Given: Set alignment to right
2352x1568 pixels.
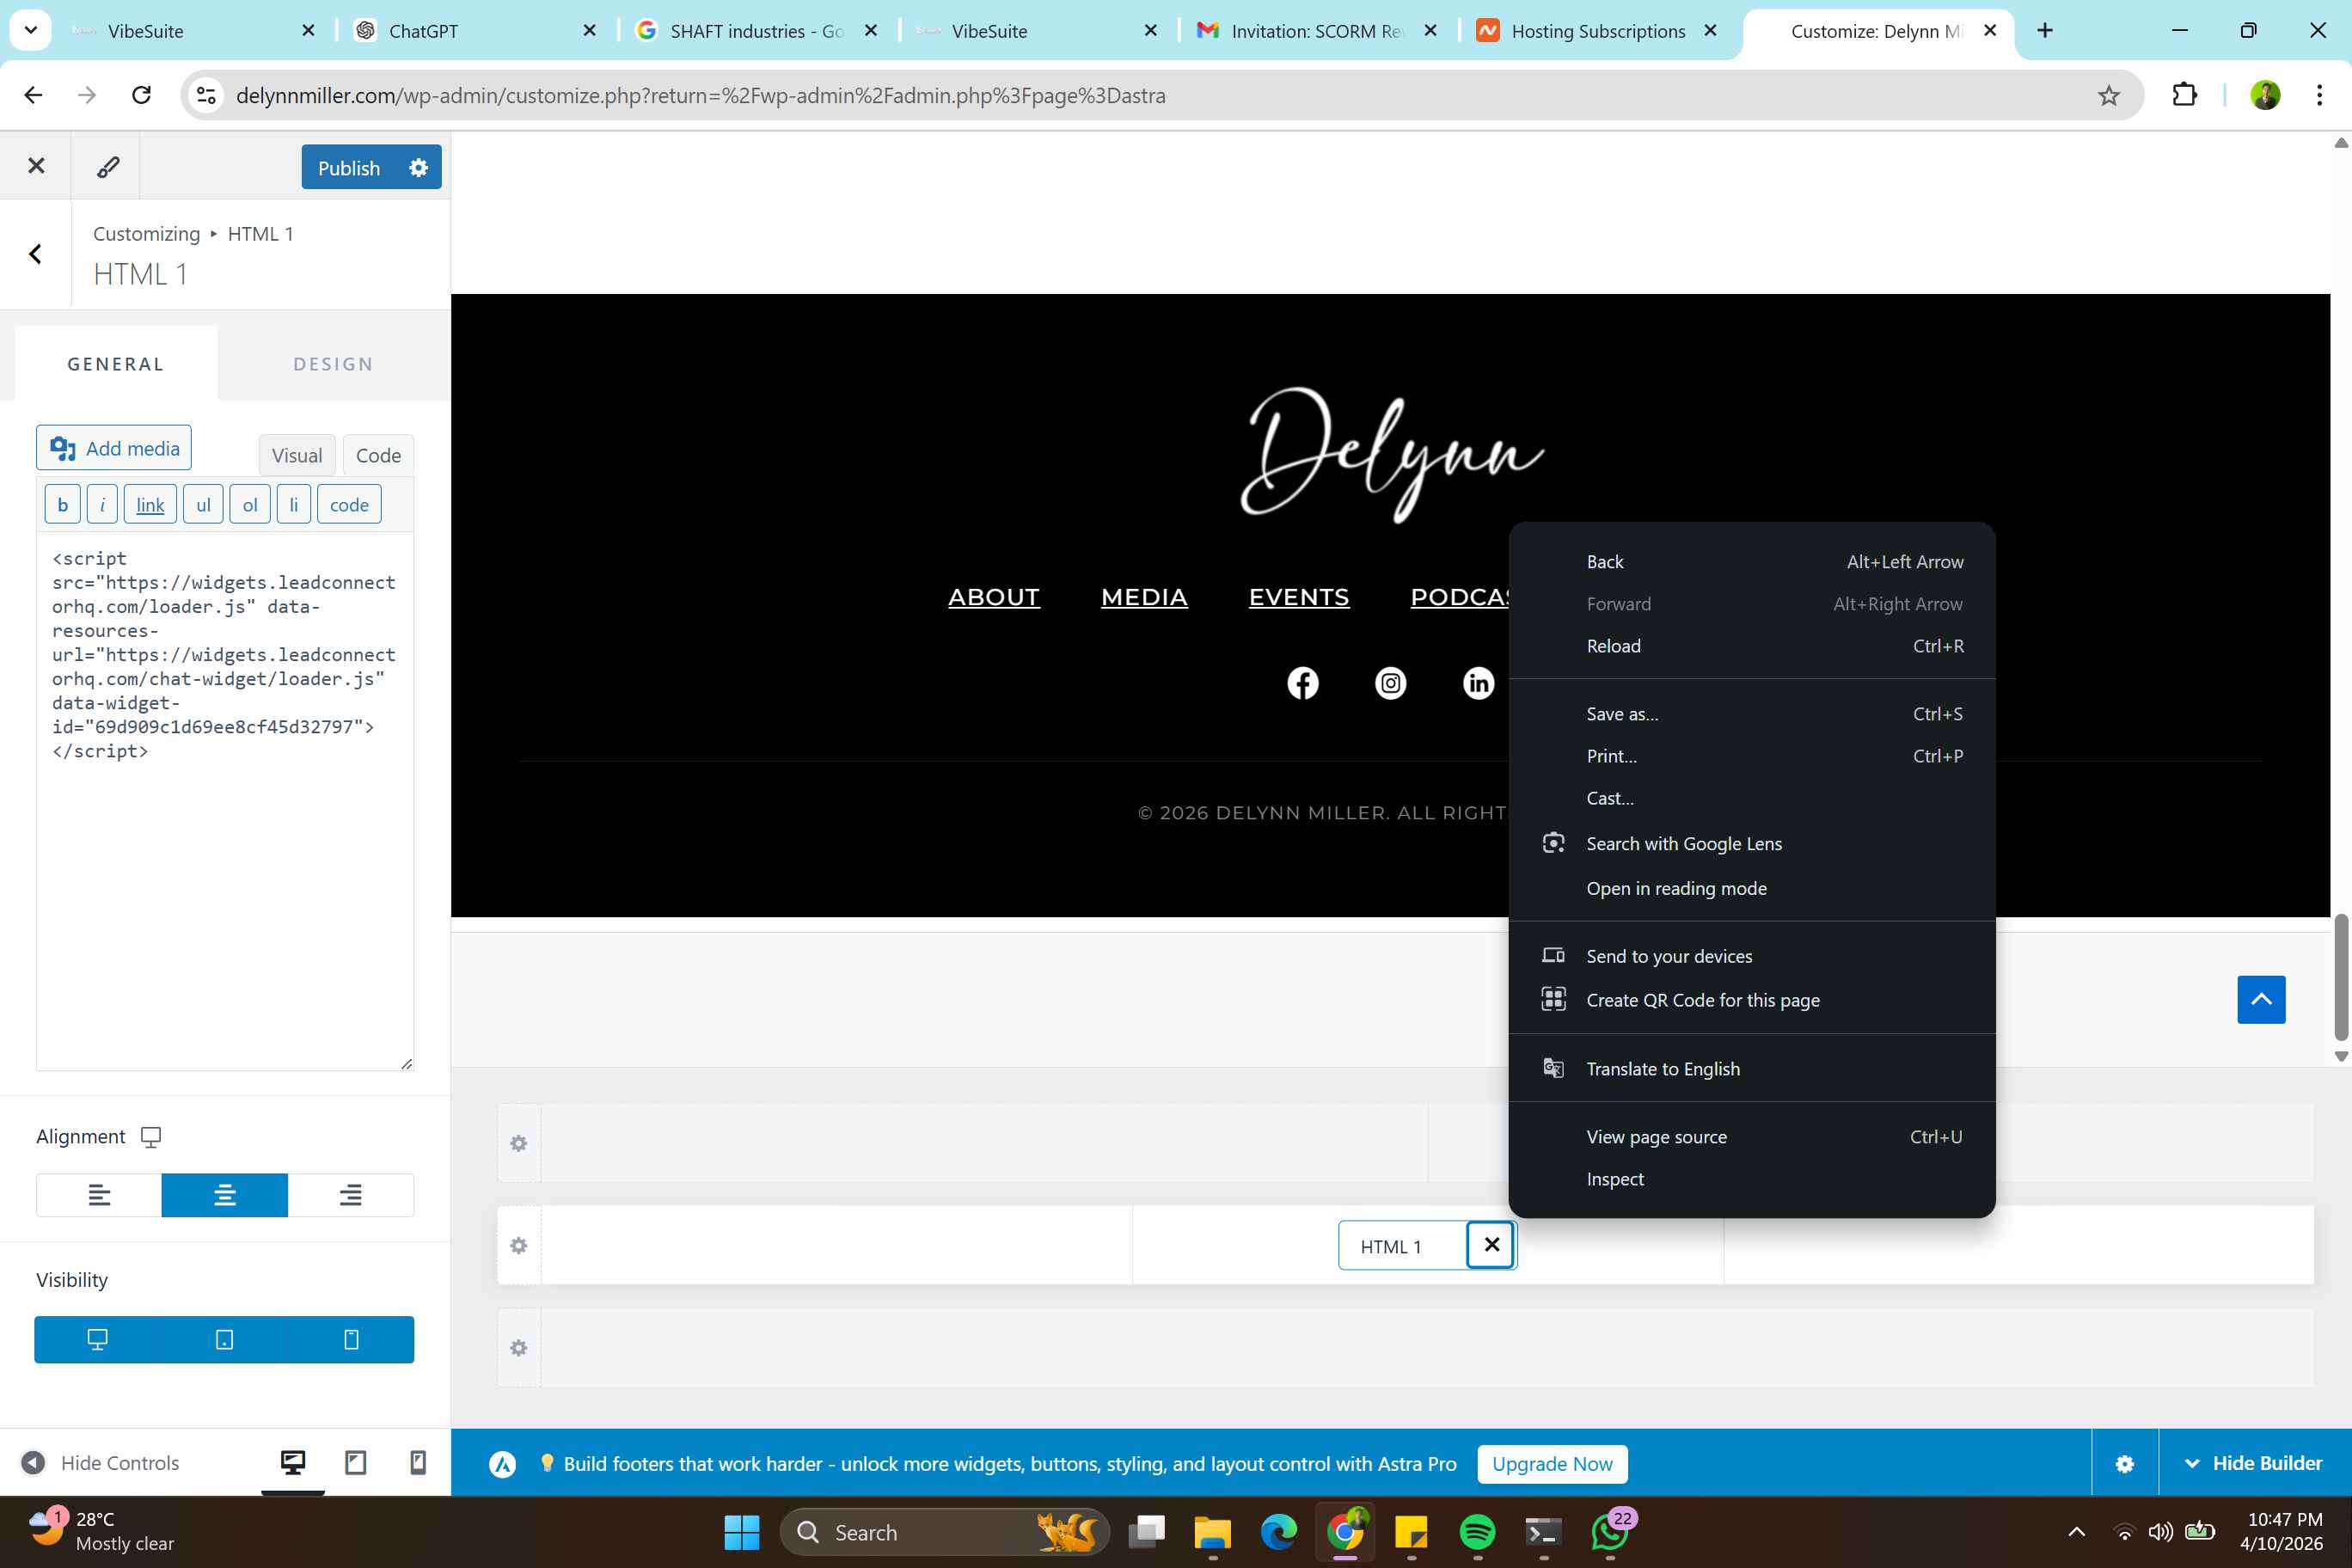Looking at the screenshot, I should pyautogui.click(x=351, y=1195).
